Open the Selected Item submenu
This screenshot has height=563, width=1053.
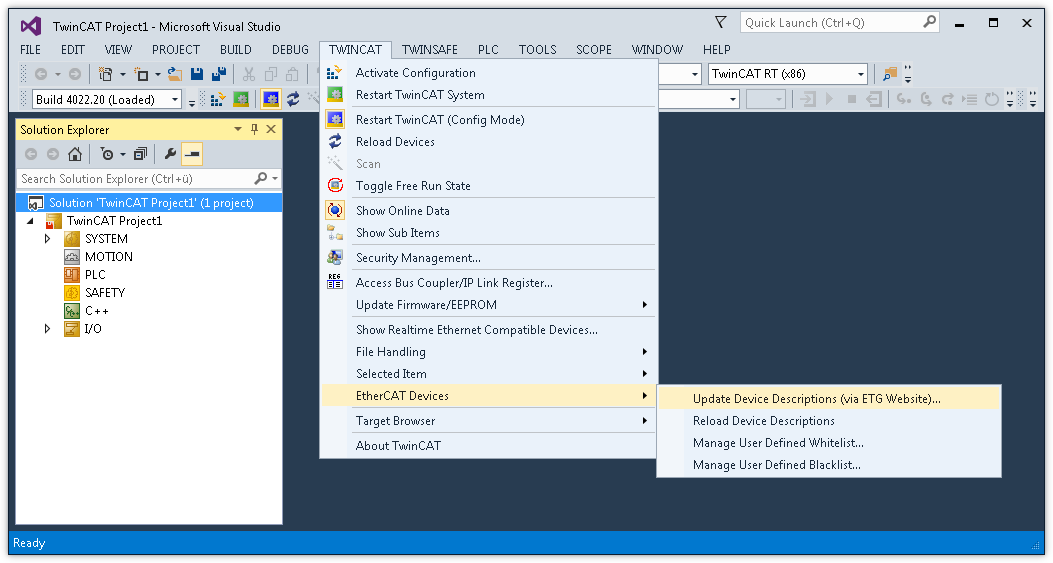(x=488, y=374)
